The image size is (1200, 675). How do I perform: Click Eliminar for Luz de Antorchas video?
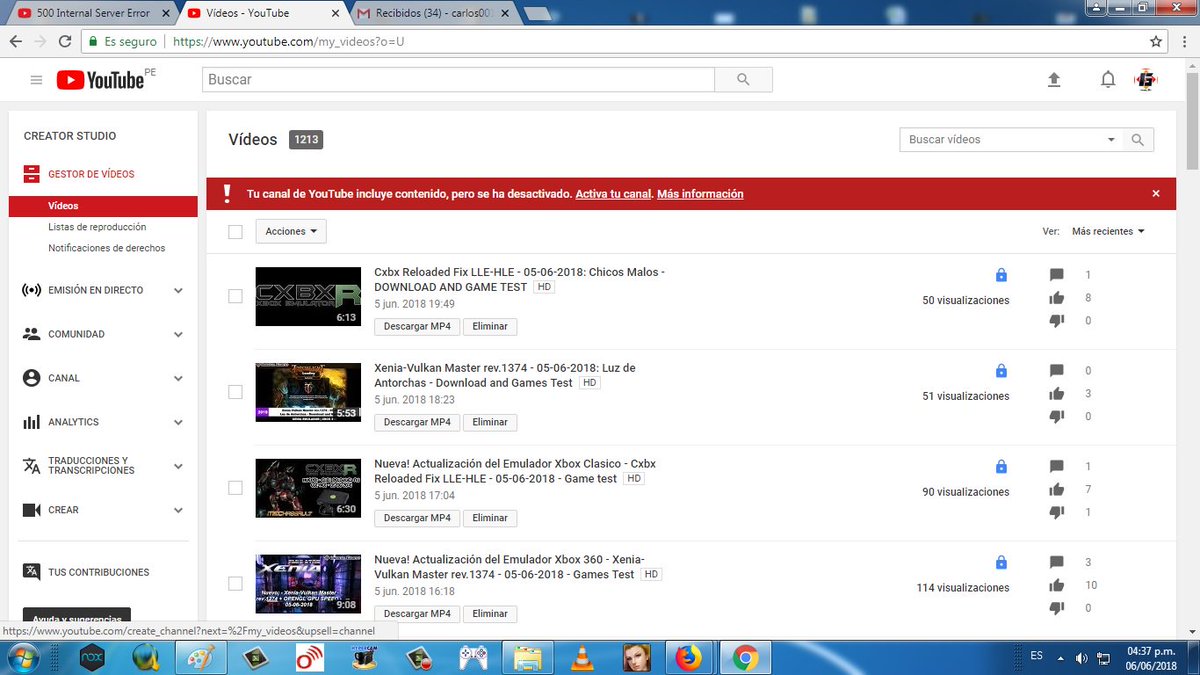[x=490, y=422]
